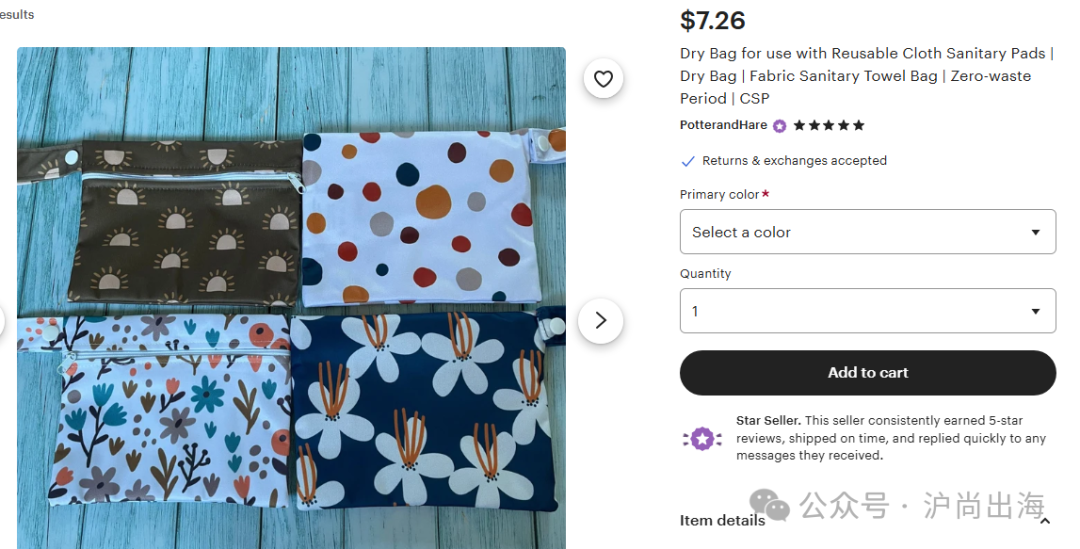Click the five-star rating stars
The width and height of the screenshot is (1080, 549).
tap(829, 126)
